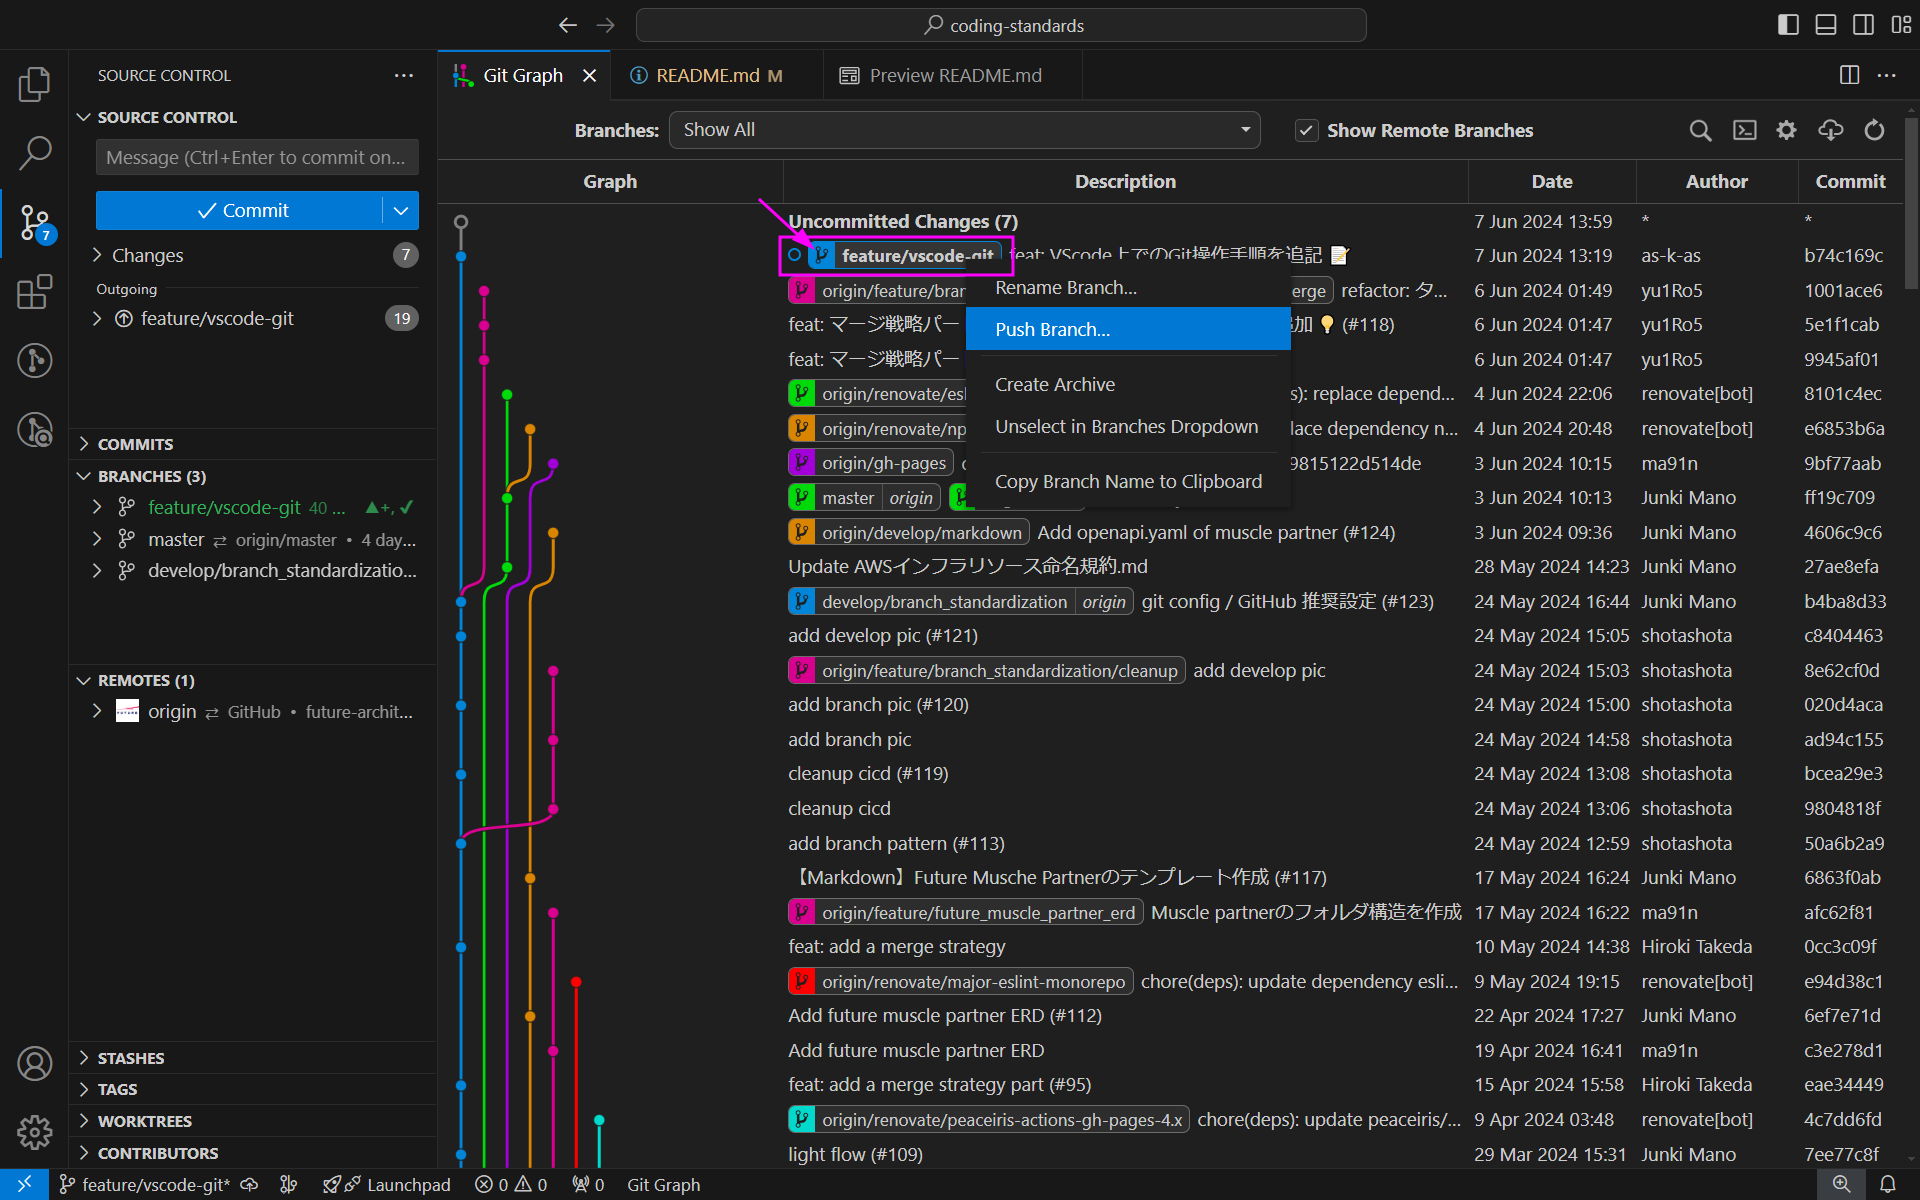The width and height of the screenshot is (1920, 1200).
Task: Click Git Graph search commits icon
Action: pos(1700,130)
